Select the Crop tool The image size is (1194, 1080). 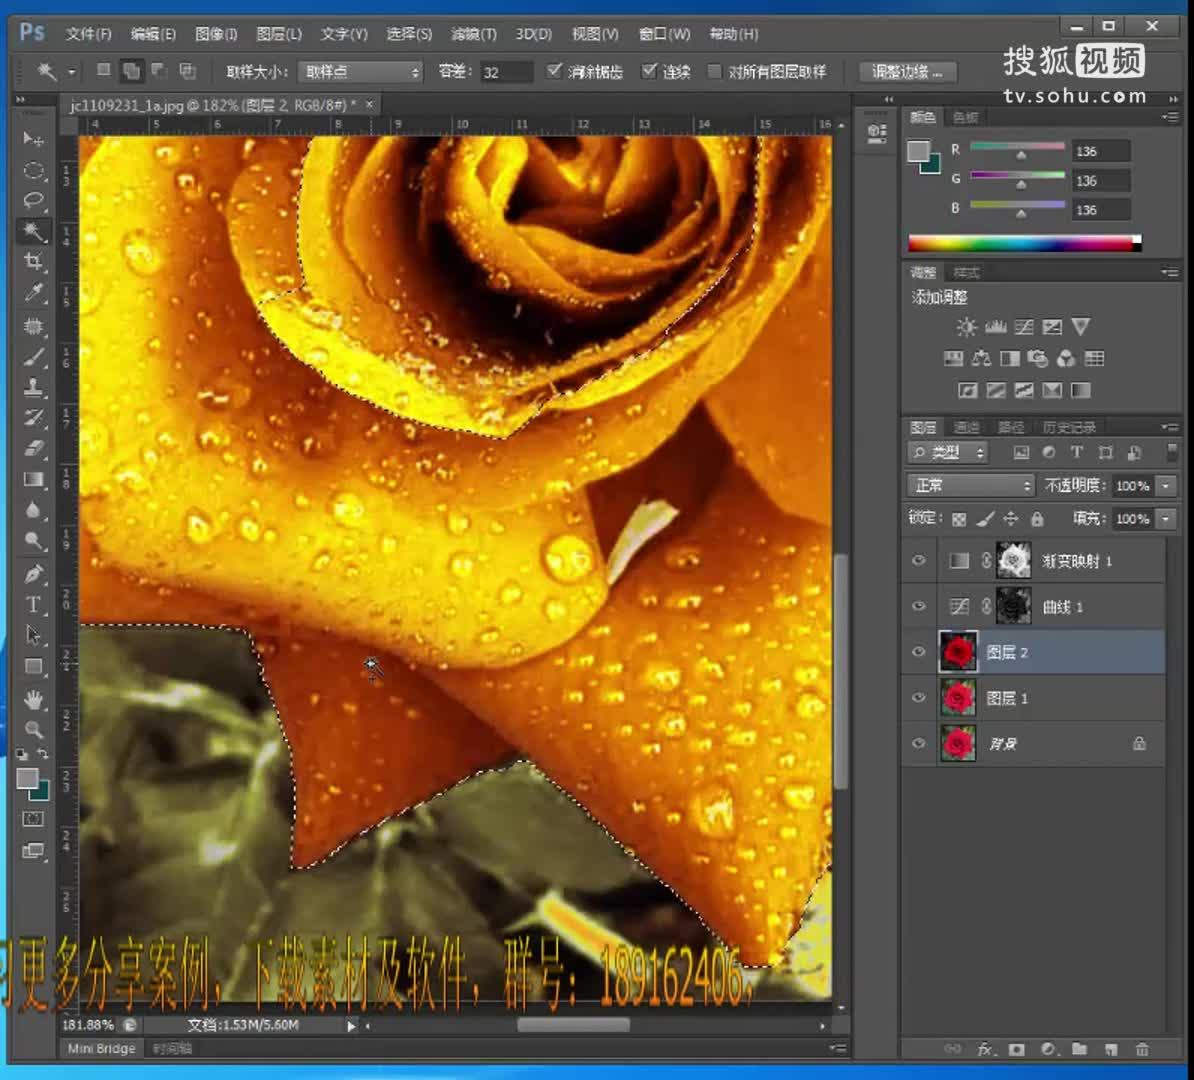point(33,262)
